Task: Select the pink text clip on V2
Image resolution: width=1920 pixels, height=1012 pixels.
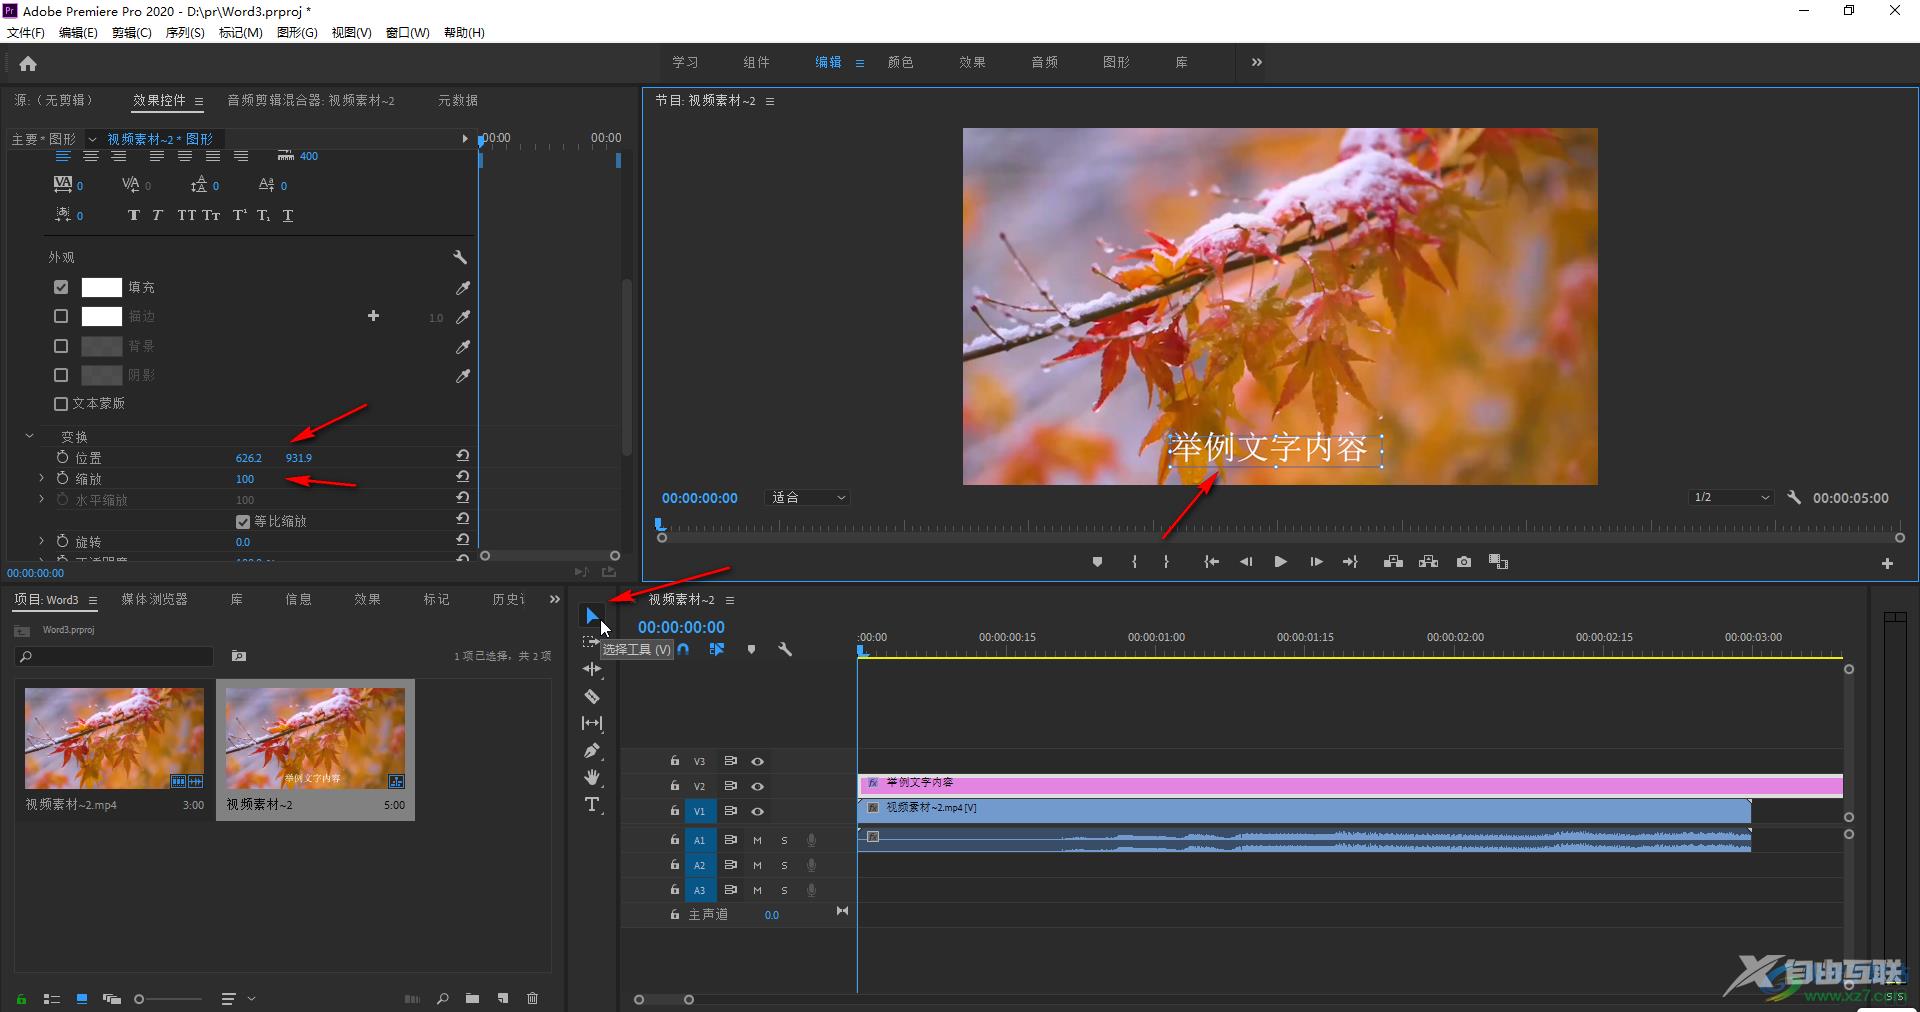Action: coord(1350,785)
